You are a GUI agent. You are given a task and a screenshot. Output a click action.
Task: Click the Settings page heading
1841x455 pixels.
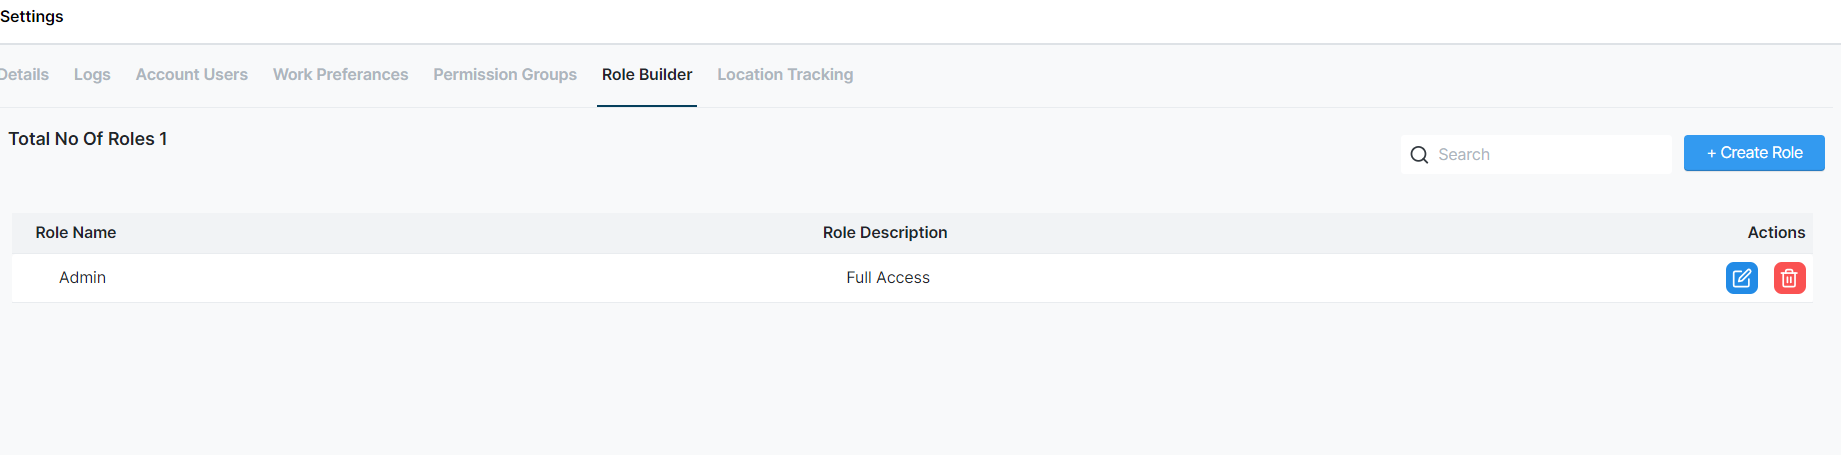pos(32,17)
